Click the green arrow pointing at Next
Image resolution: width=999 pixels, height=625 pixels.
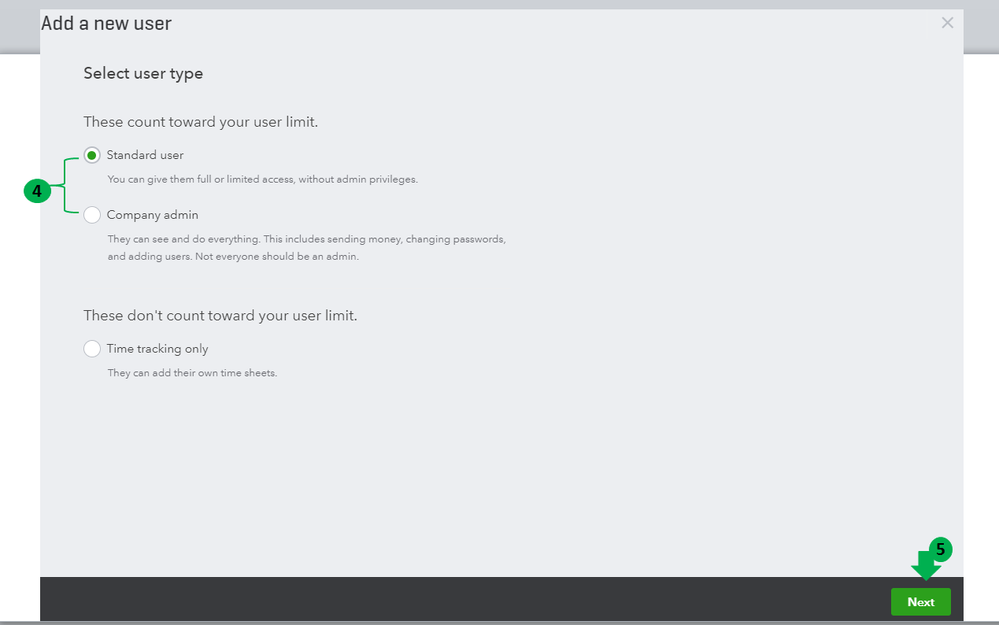[x=925, y=569]
